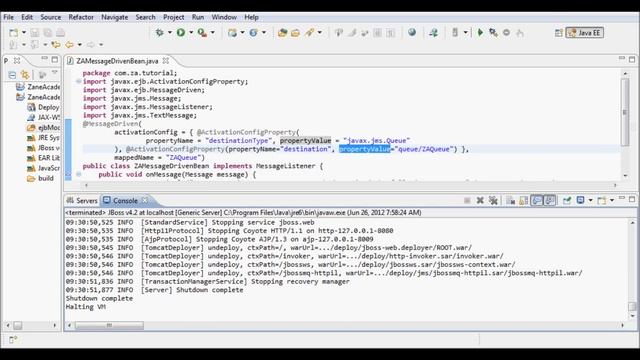Toggle Scroll Lock in Console toolbar

click(524, 200)
